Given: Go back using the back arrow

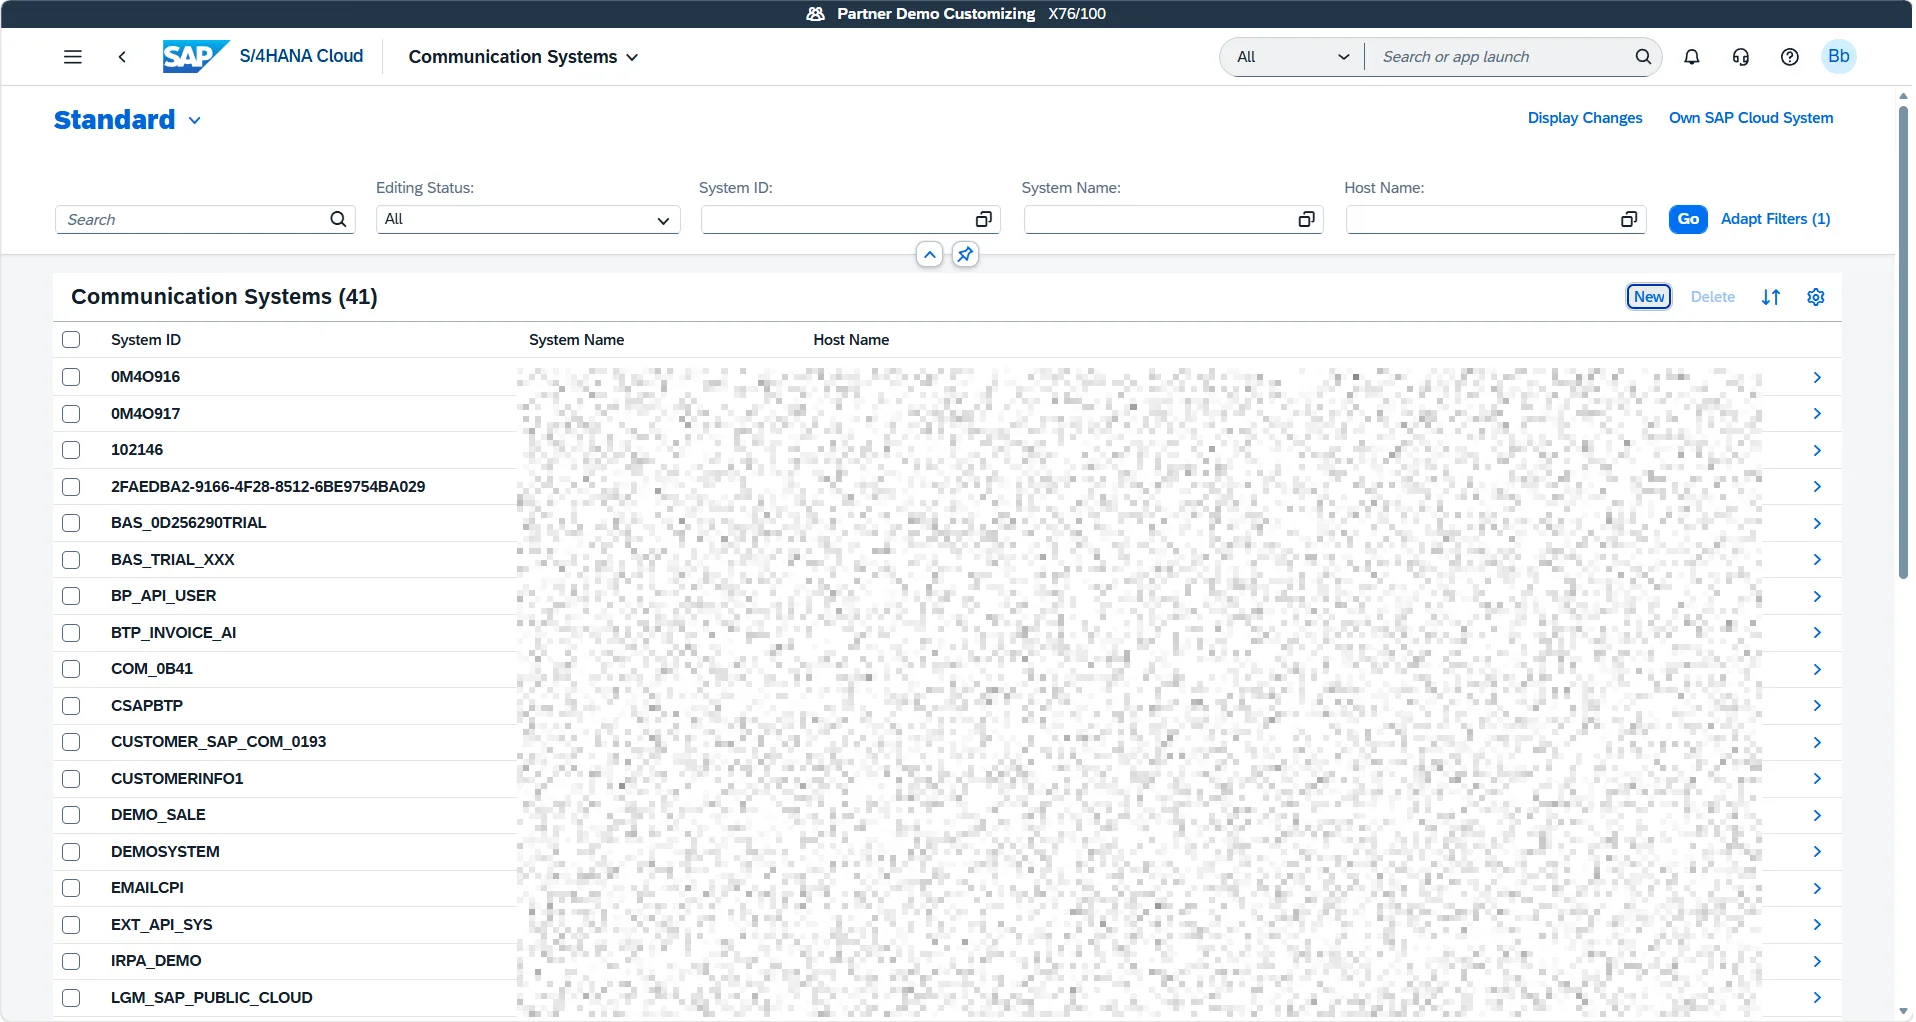Looking at the screenshot, I should [x=122, y=57].
